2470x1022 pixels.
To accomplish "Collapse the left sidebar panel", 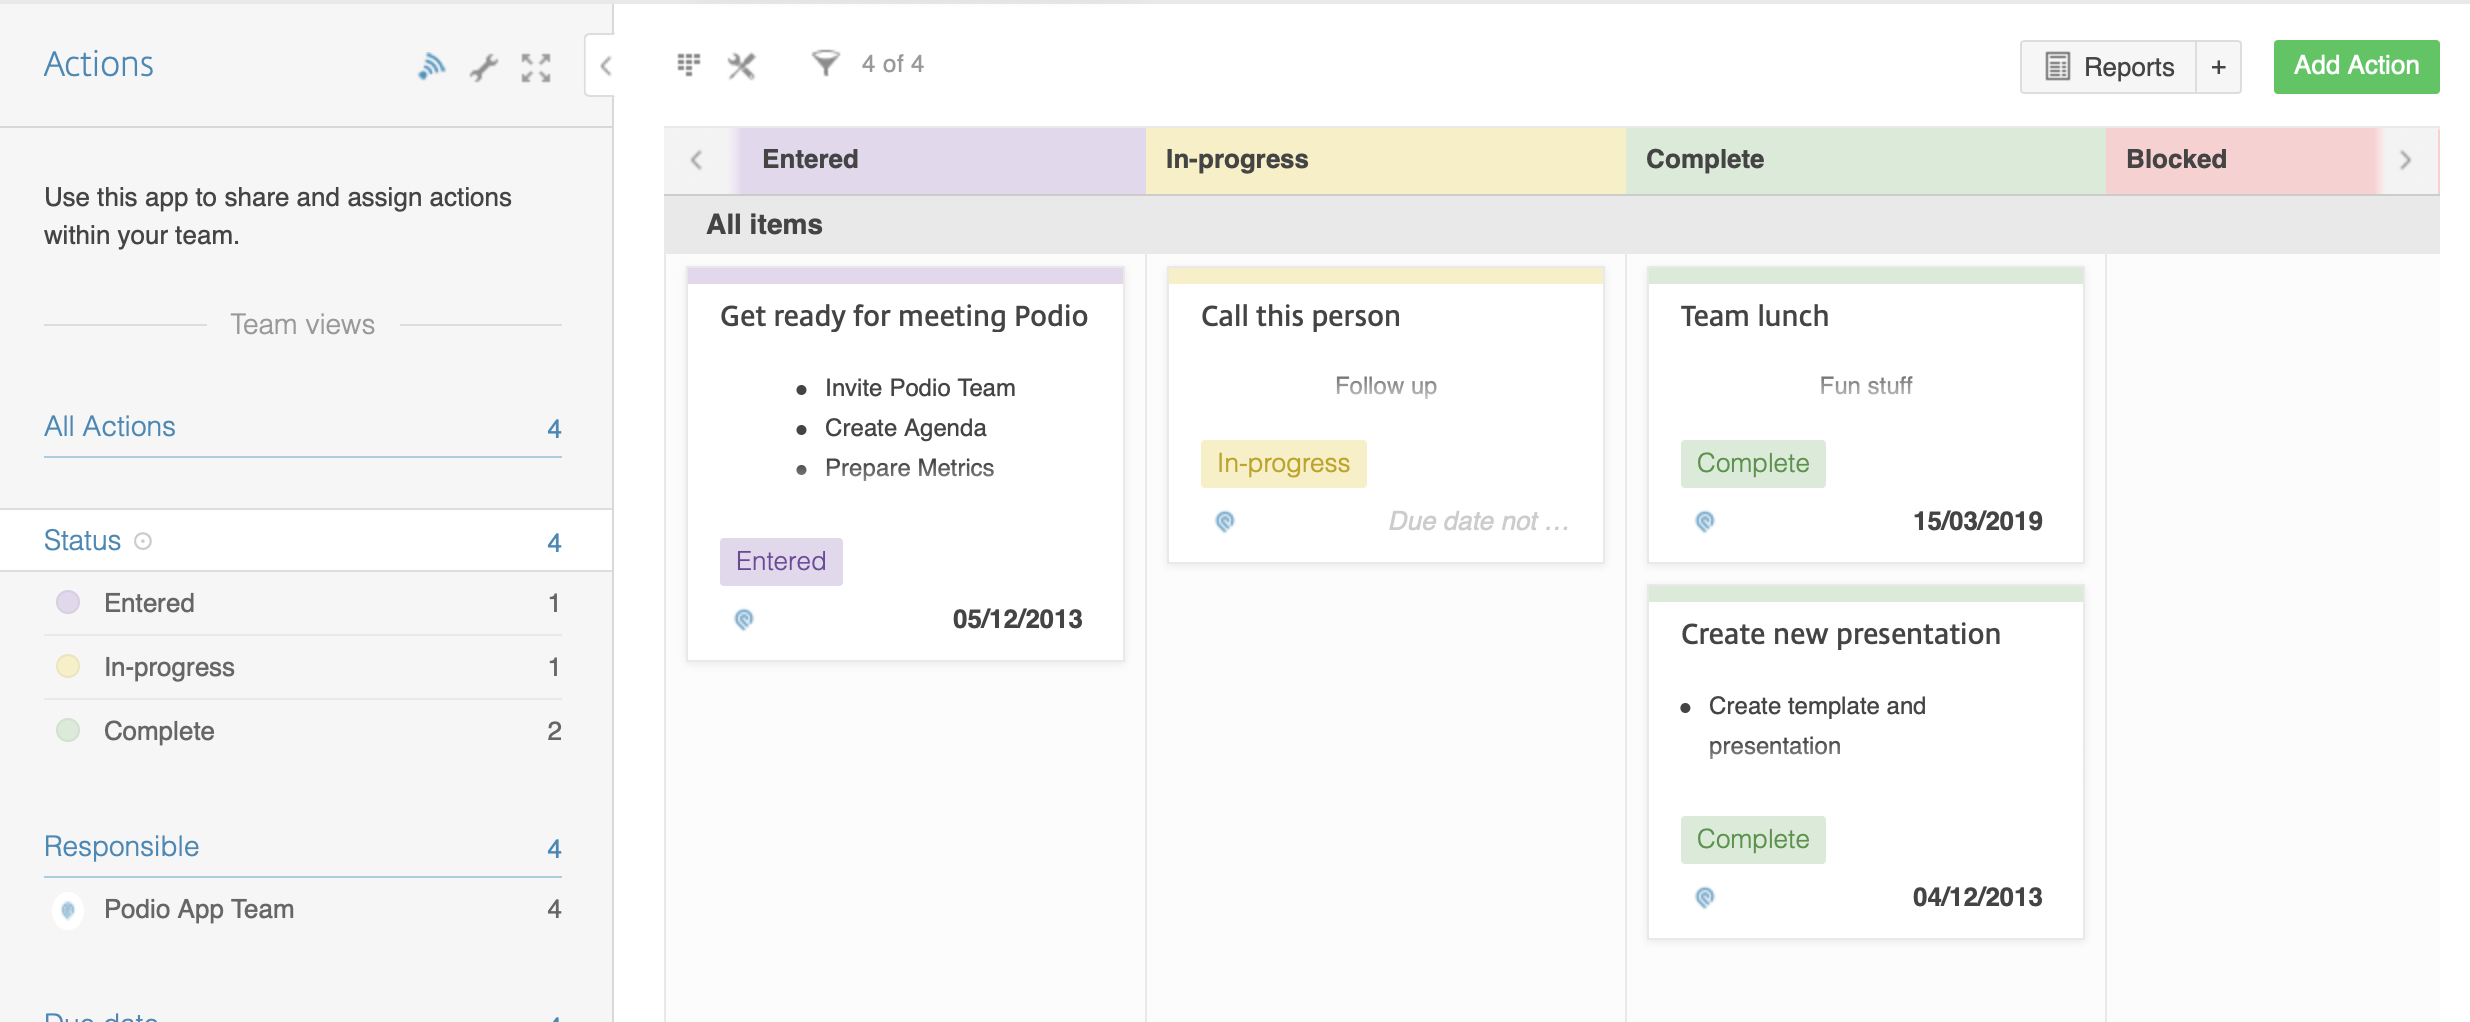I will tap(604, 66).
